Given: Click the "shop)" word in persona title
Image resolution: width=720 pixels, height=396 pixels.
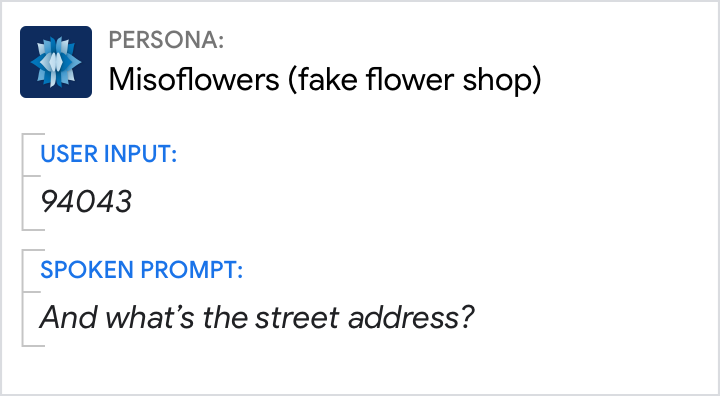Looking at the screenshot, I should pos(502,80).
